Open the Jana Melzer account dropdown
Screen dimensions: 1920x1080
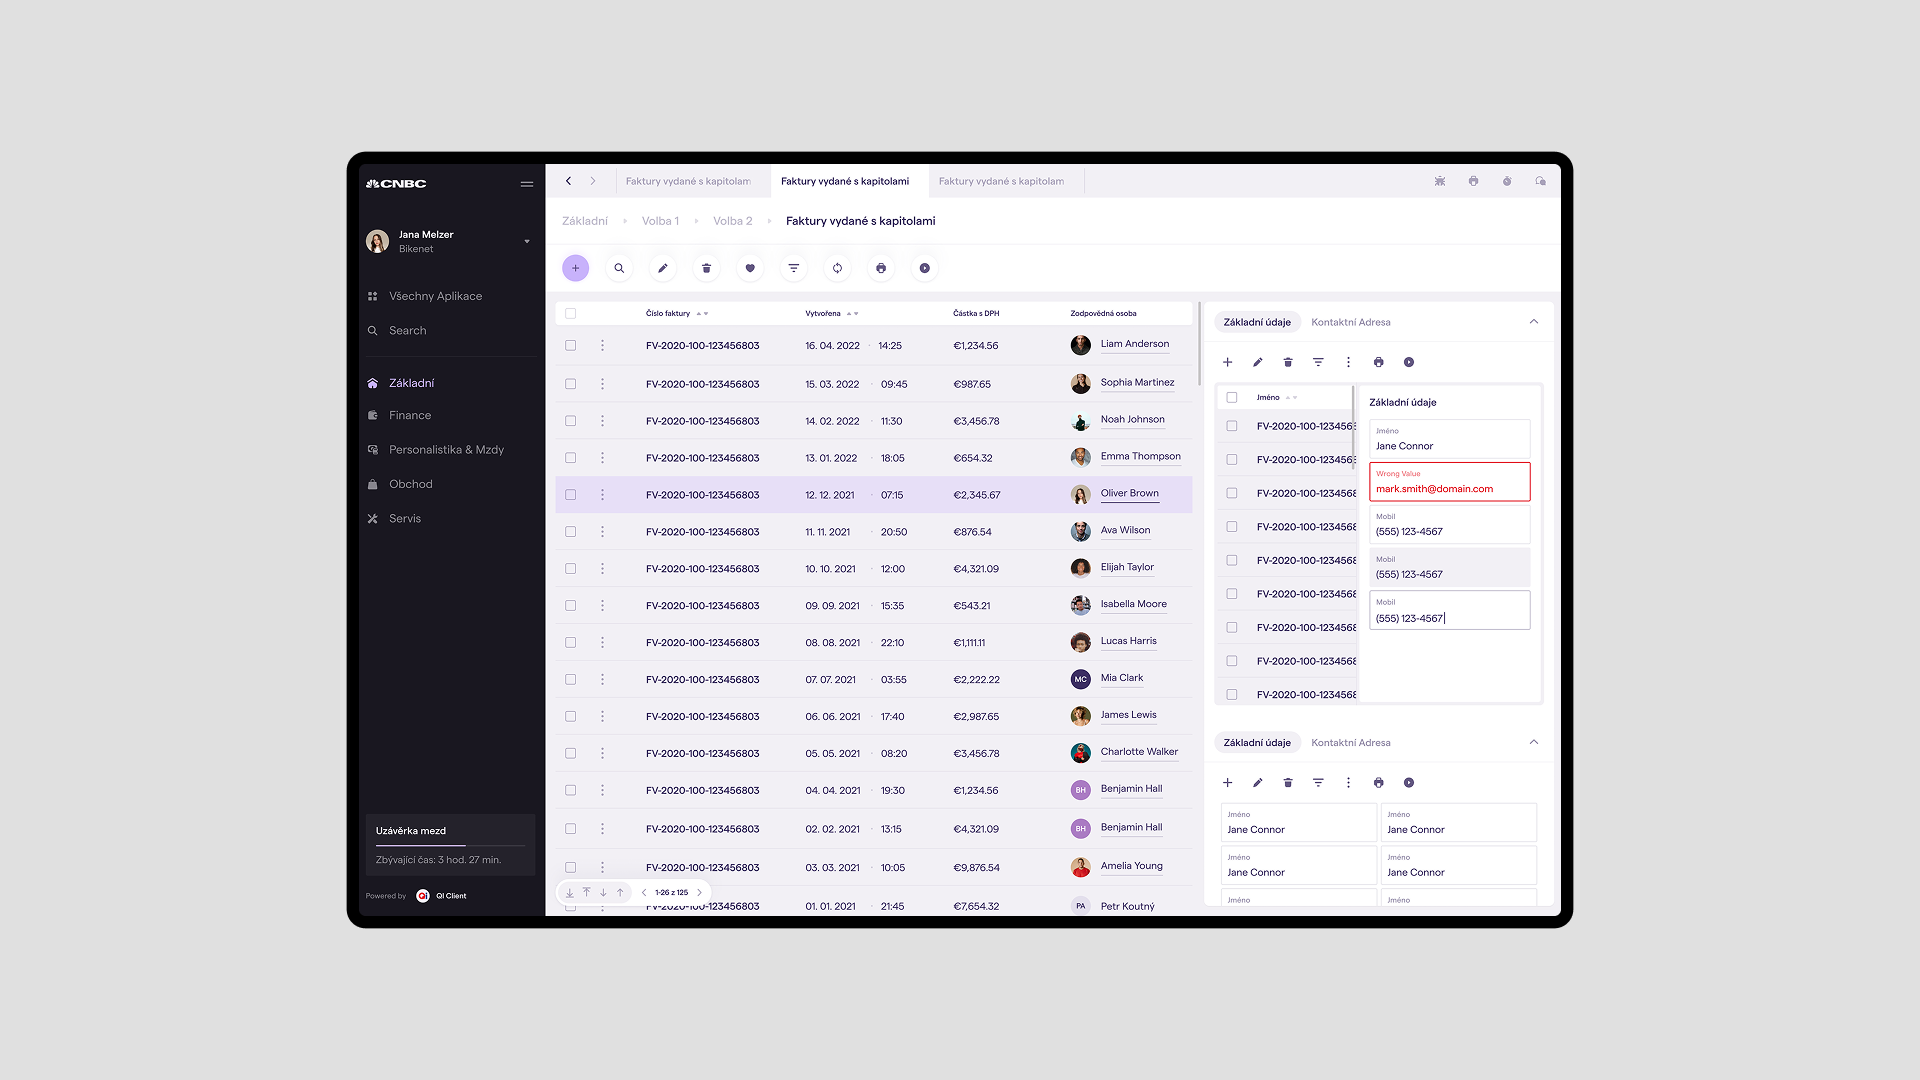tap(527, 241)
